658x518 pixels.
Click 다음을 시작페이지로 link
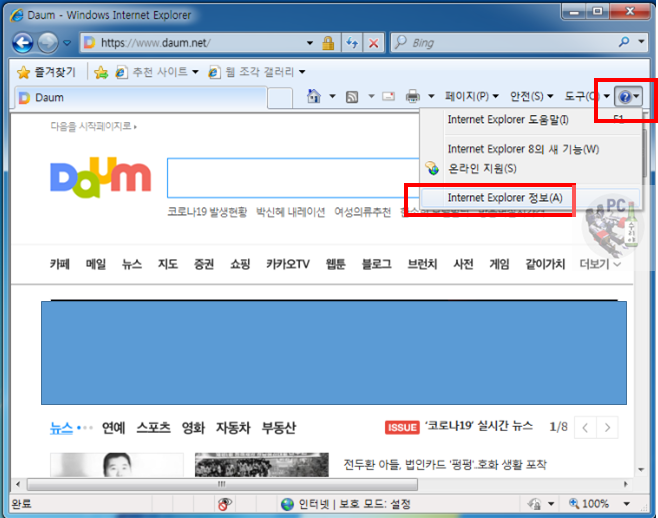93,126
